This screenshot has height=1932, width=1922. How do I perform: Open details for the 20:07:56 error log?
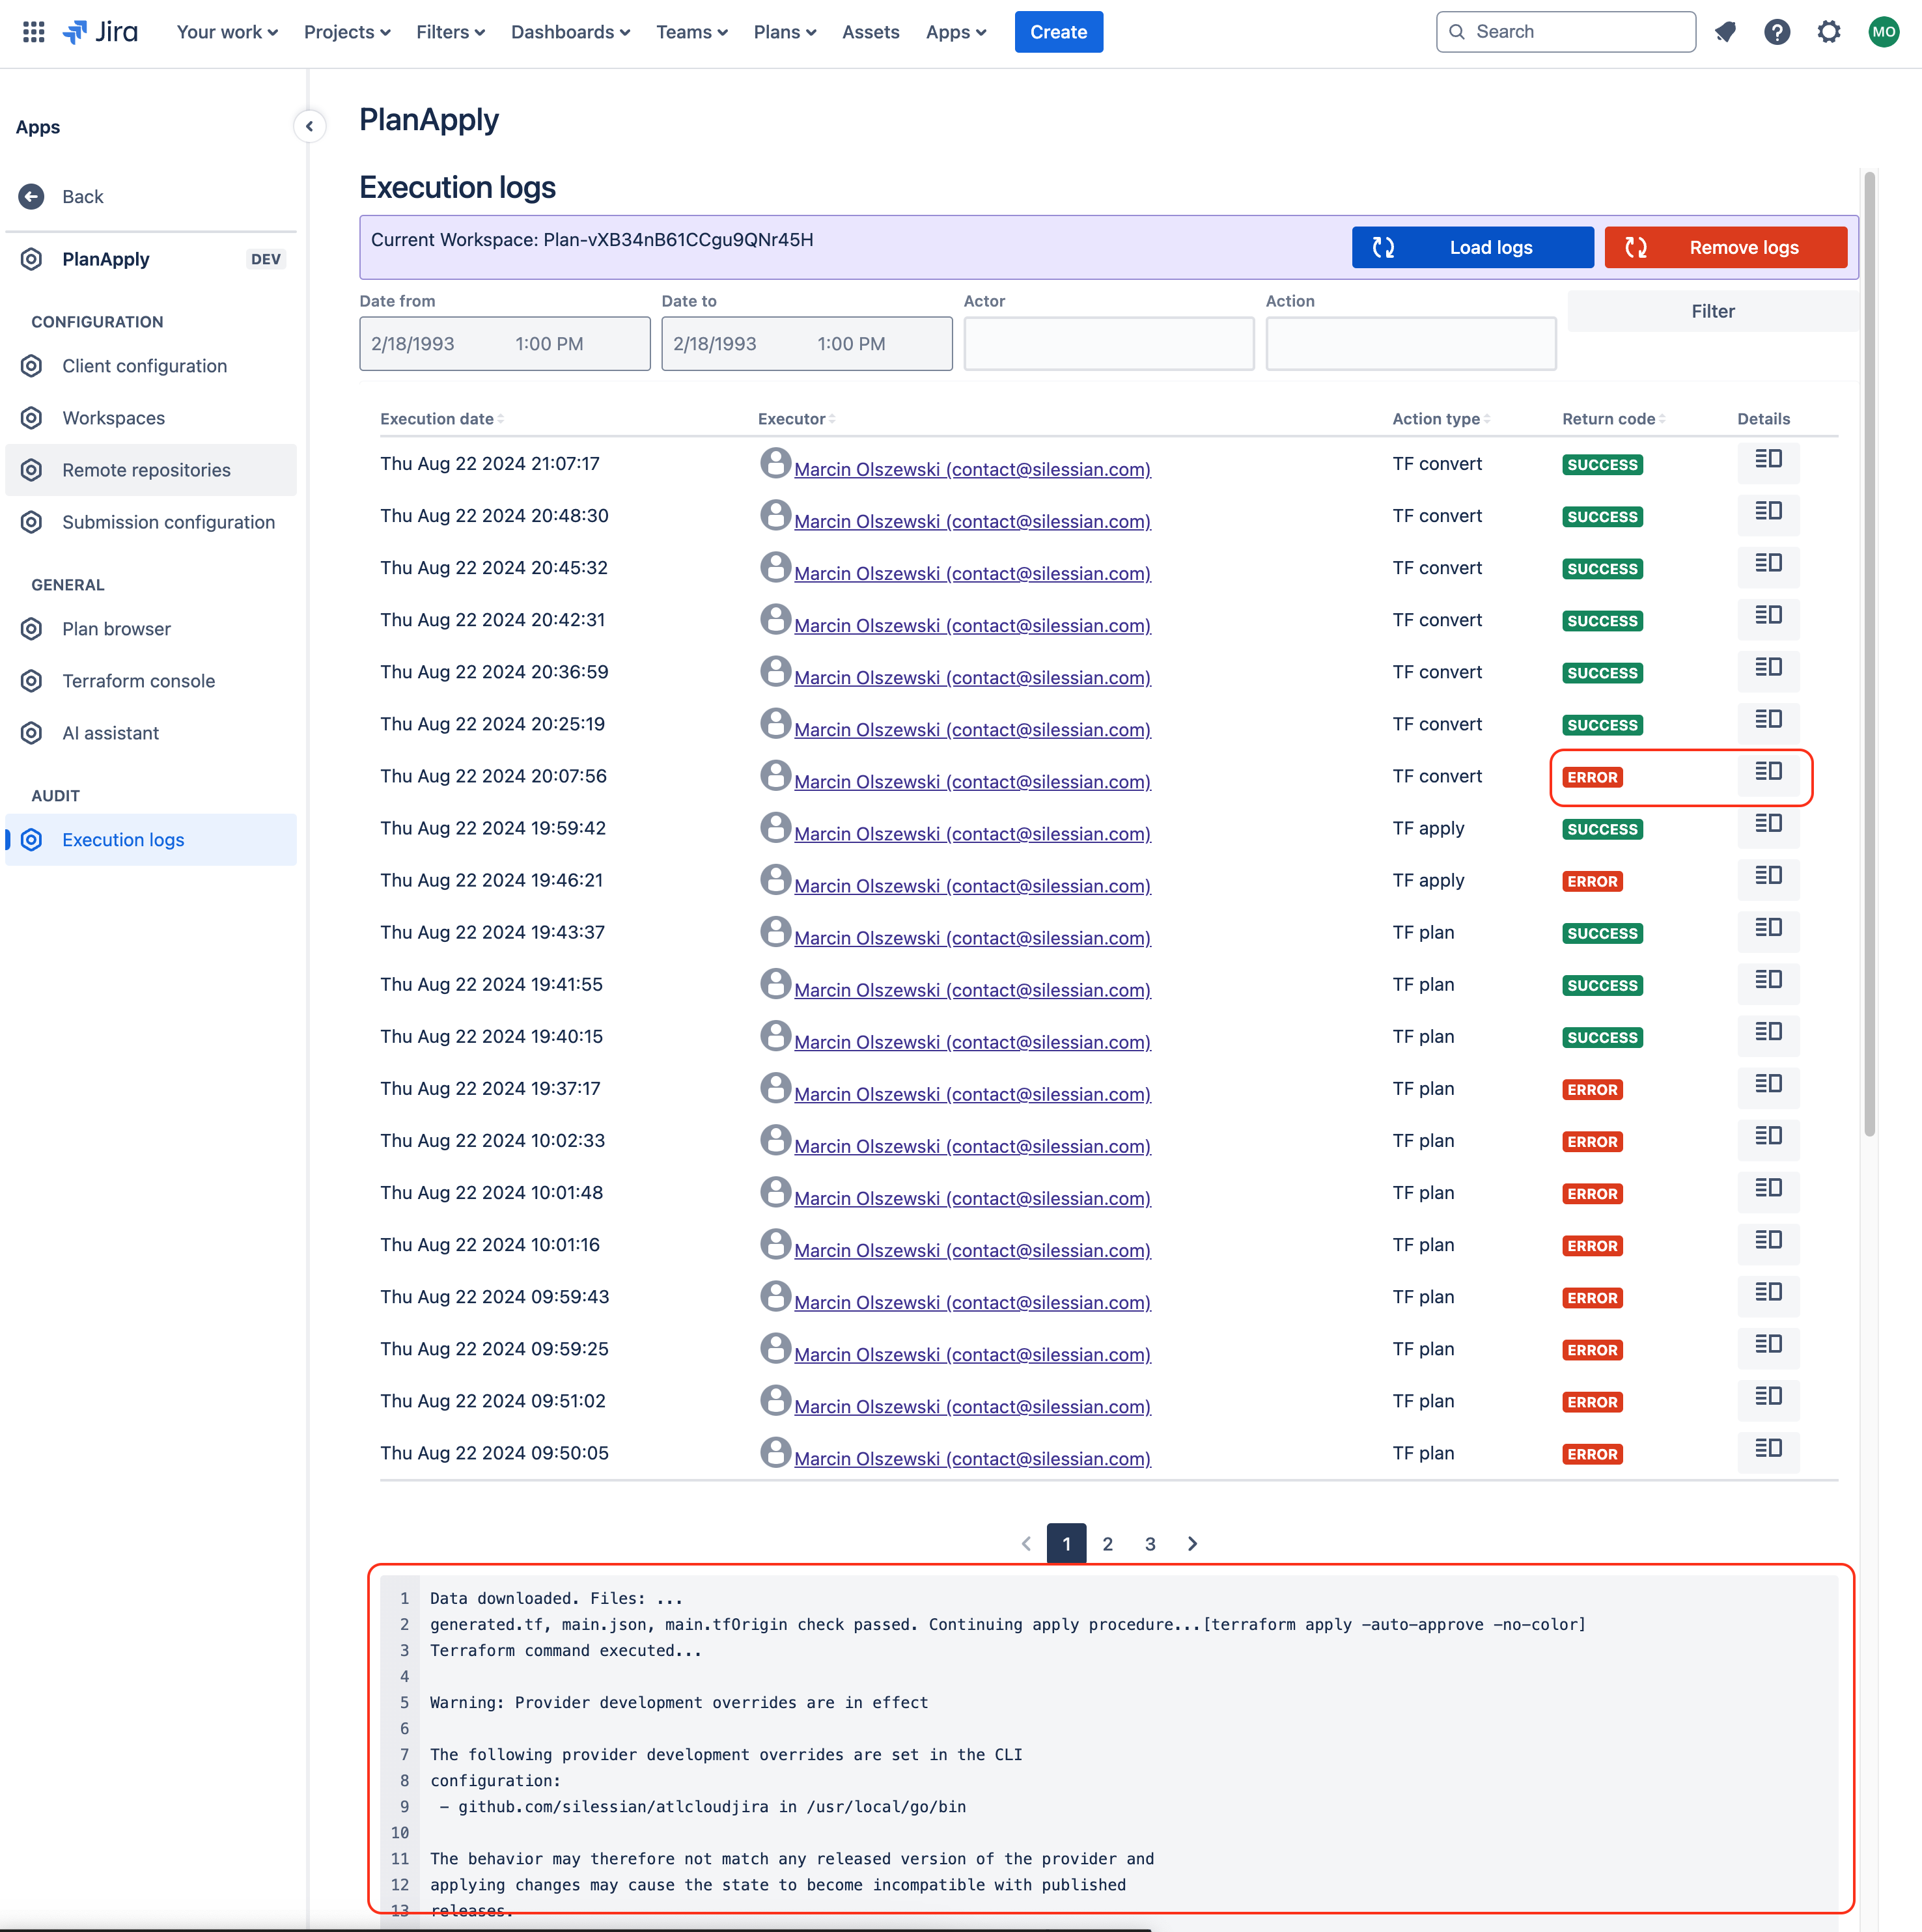point(1768,772)
